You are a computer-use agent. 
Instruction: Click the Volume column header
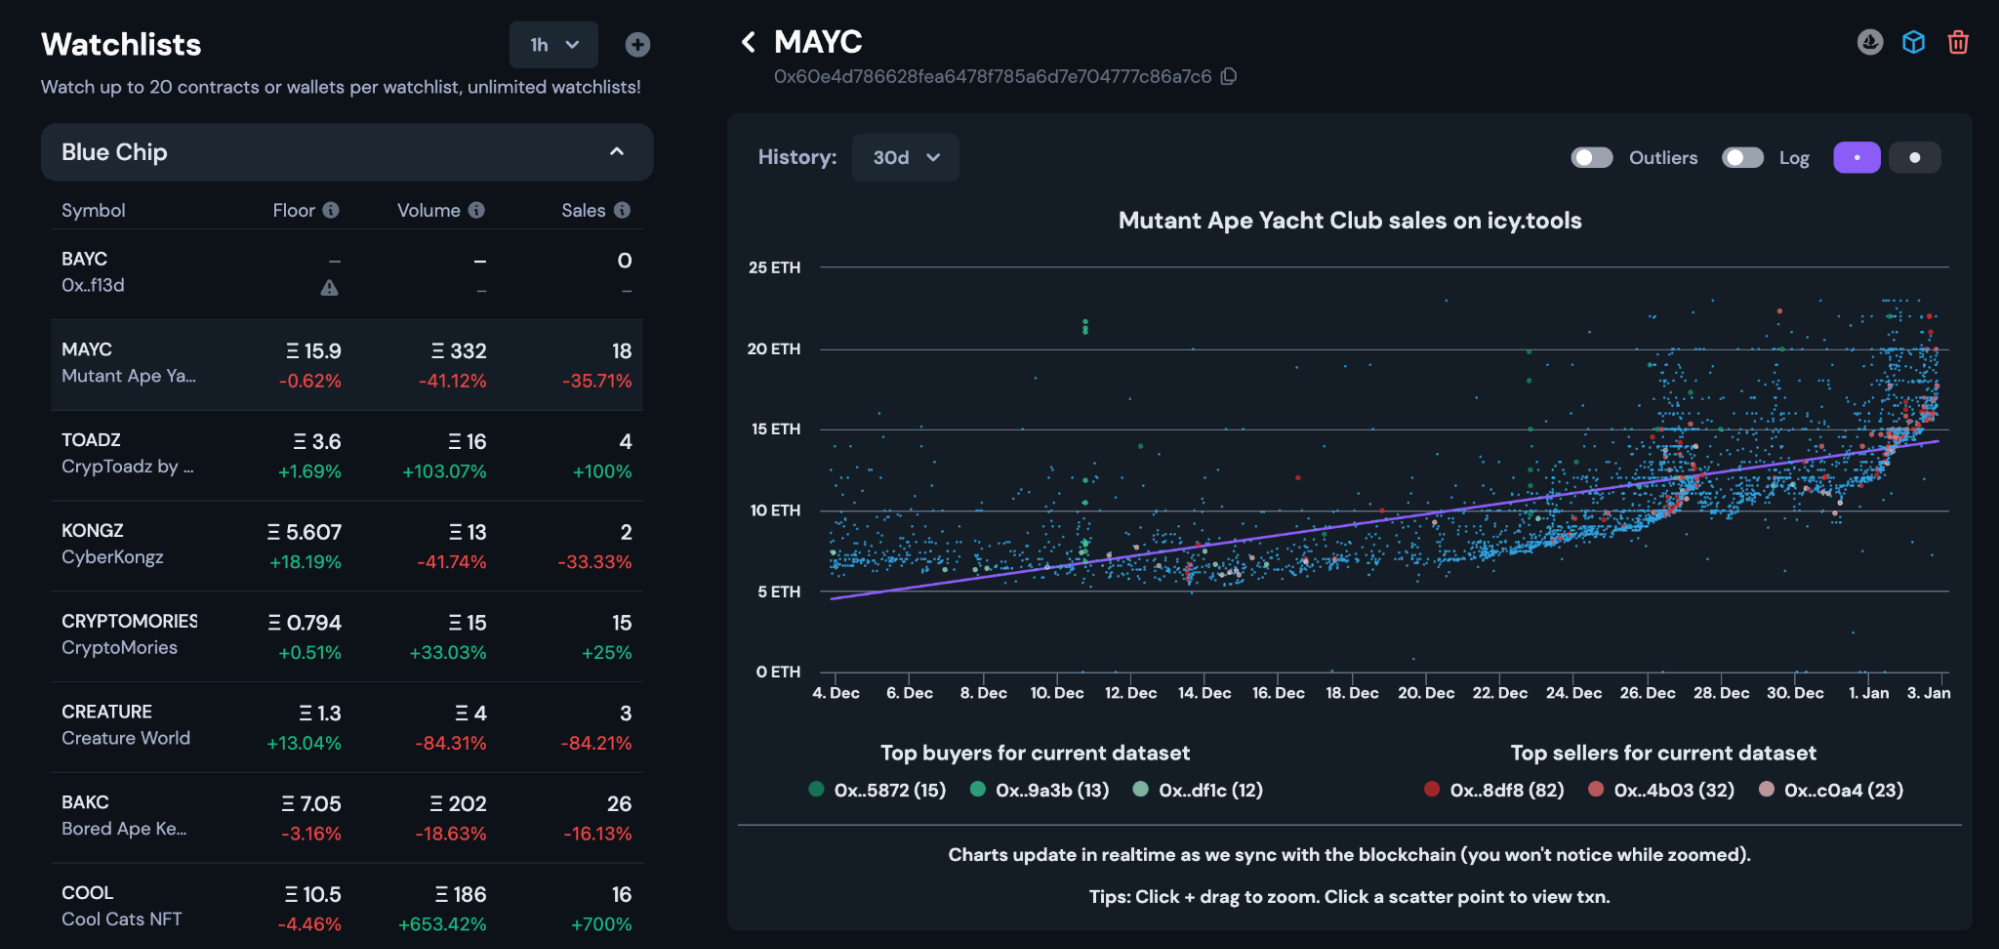pyautogui.click(x=429, y=210)
